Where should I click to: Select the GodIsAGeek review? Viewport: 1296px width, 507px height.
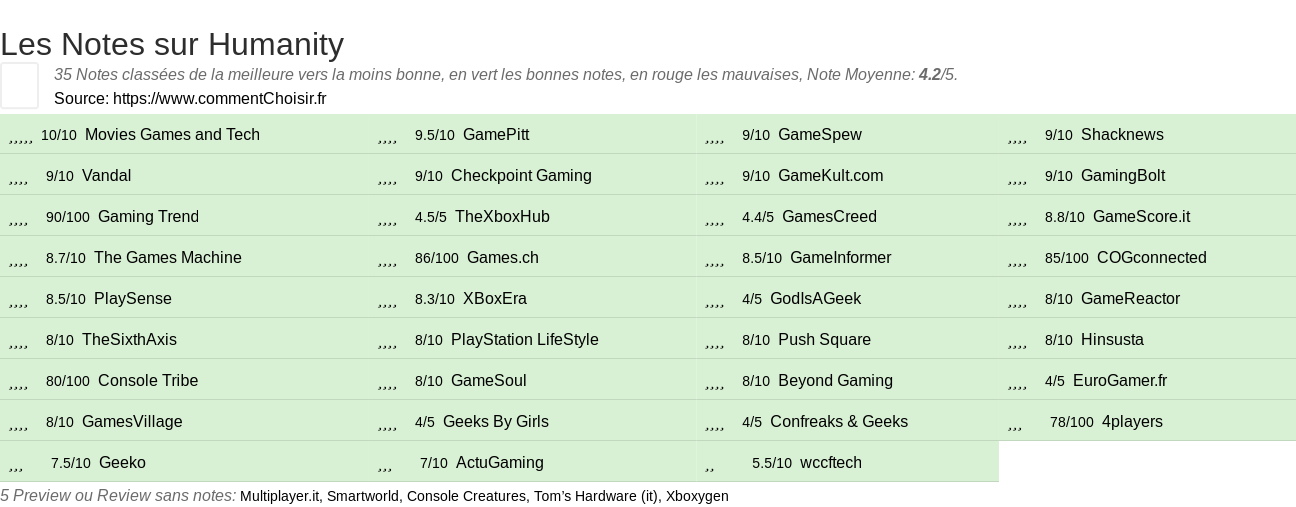(x=815, y=299)
